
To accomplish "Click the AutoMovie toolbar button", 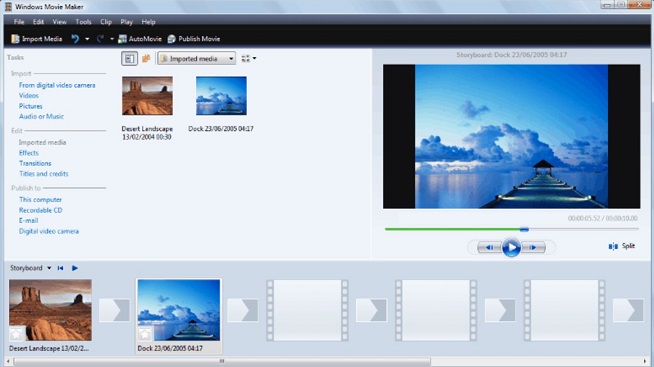I will click(x=140, y=39).
